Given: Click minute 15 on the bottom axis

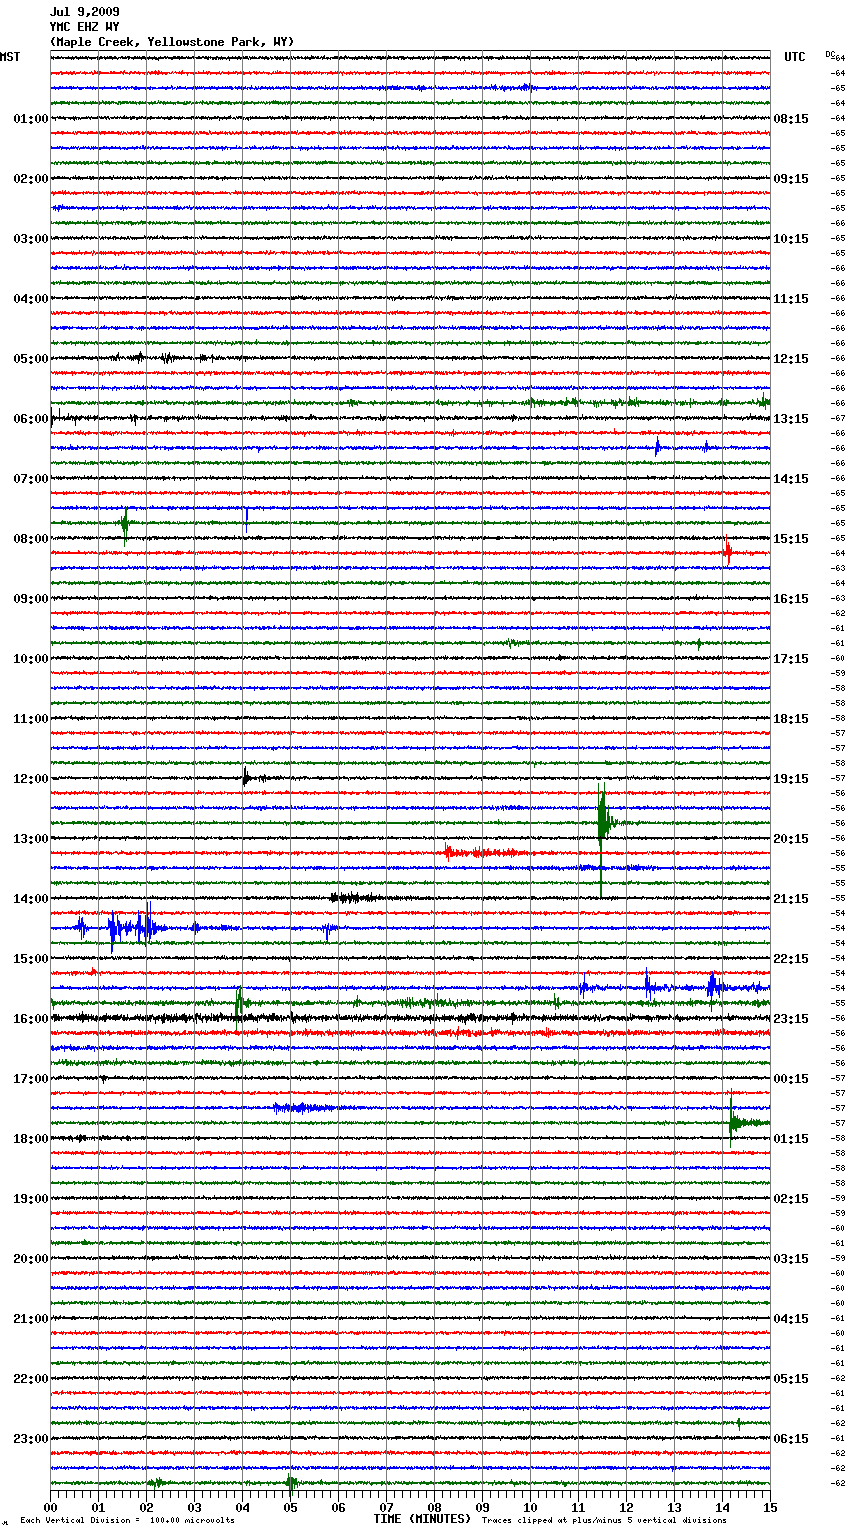Looking at the screenshot, I should coord(770,1507).
